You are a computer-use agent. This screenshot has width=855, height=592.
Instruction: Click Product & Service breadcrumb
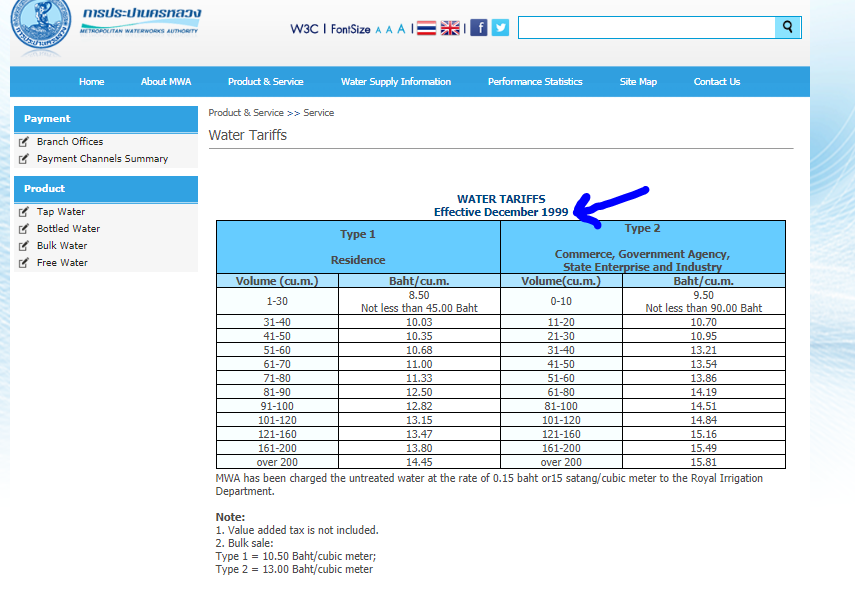[x=246, y=113]
